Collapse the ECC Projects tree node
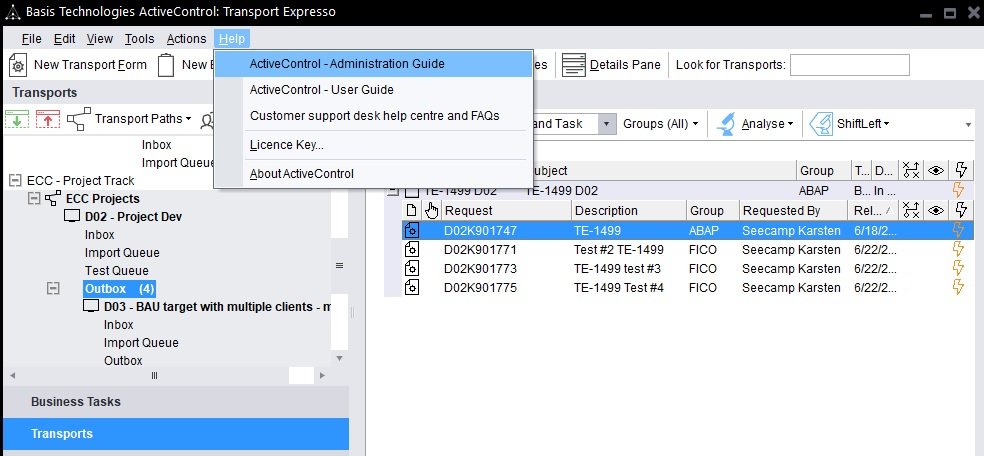This screenshot has width=984, height=456. 35,199
